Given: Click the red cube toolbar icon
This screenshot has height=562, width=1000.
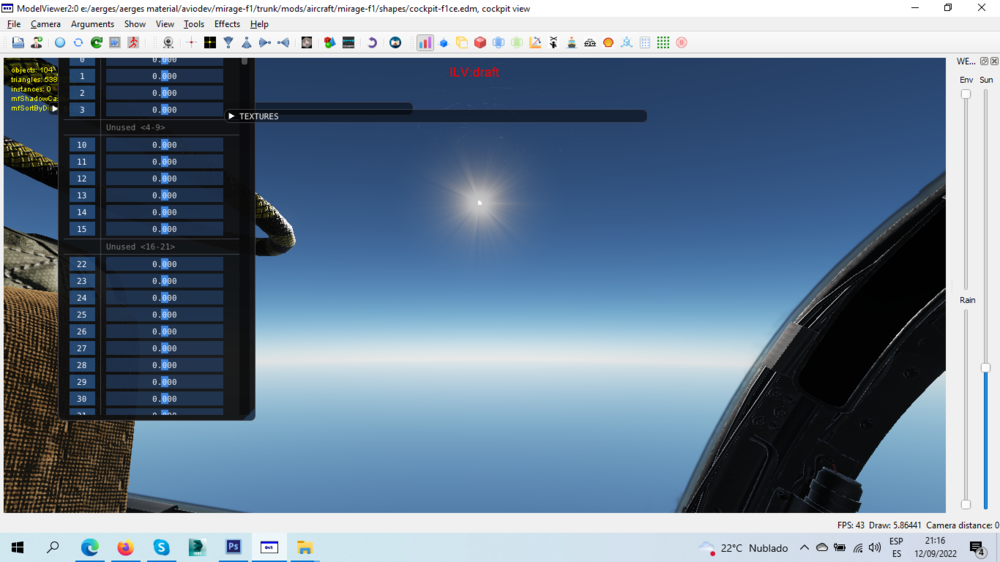Looking at the screenshot, I should click(x=480, y=43).
